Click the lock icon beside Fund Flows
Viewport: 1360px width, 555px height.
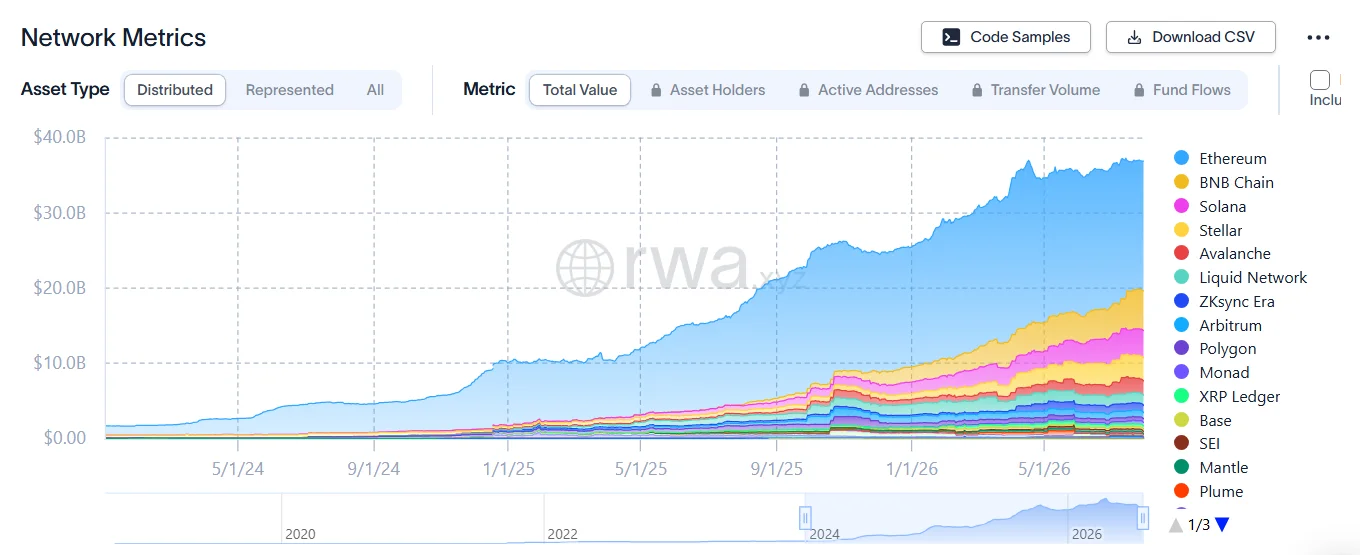pyautogui.click(x=1139, y=90)
